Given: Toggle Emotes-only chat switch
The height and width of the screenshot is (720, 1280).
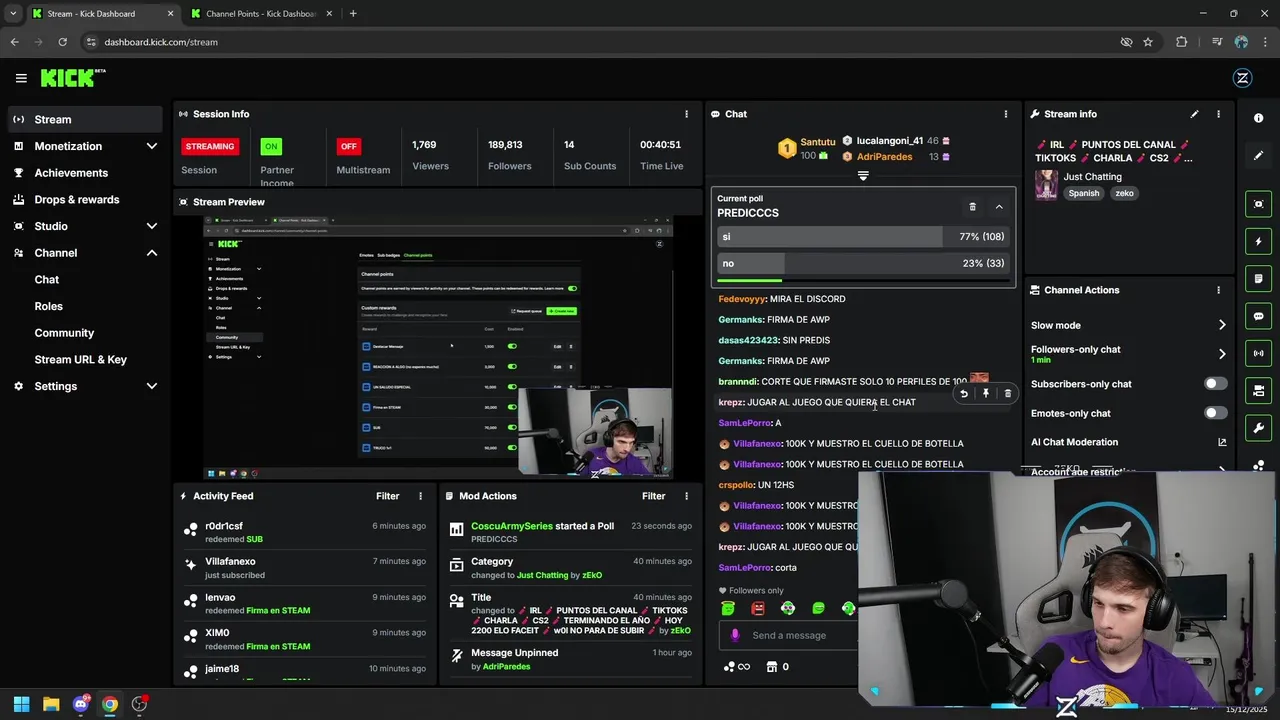Looking at the screenshot, I should tap(1215, 413).
